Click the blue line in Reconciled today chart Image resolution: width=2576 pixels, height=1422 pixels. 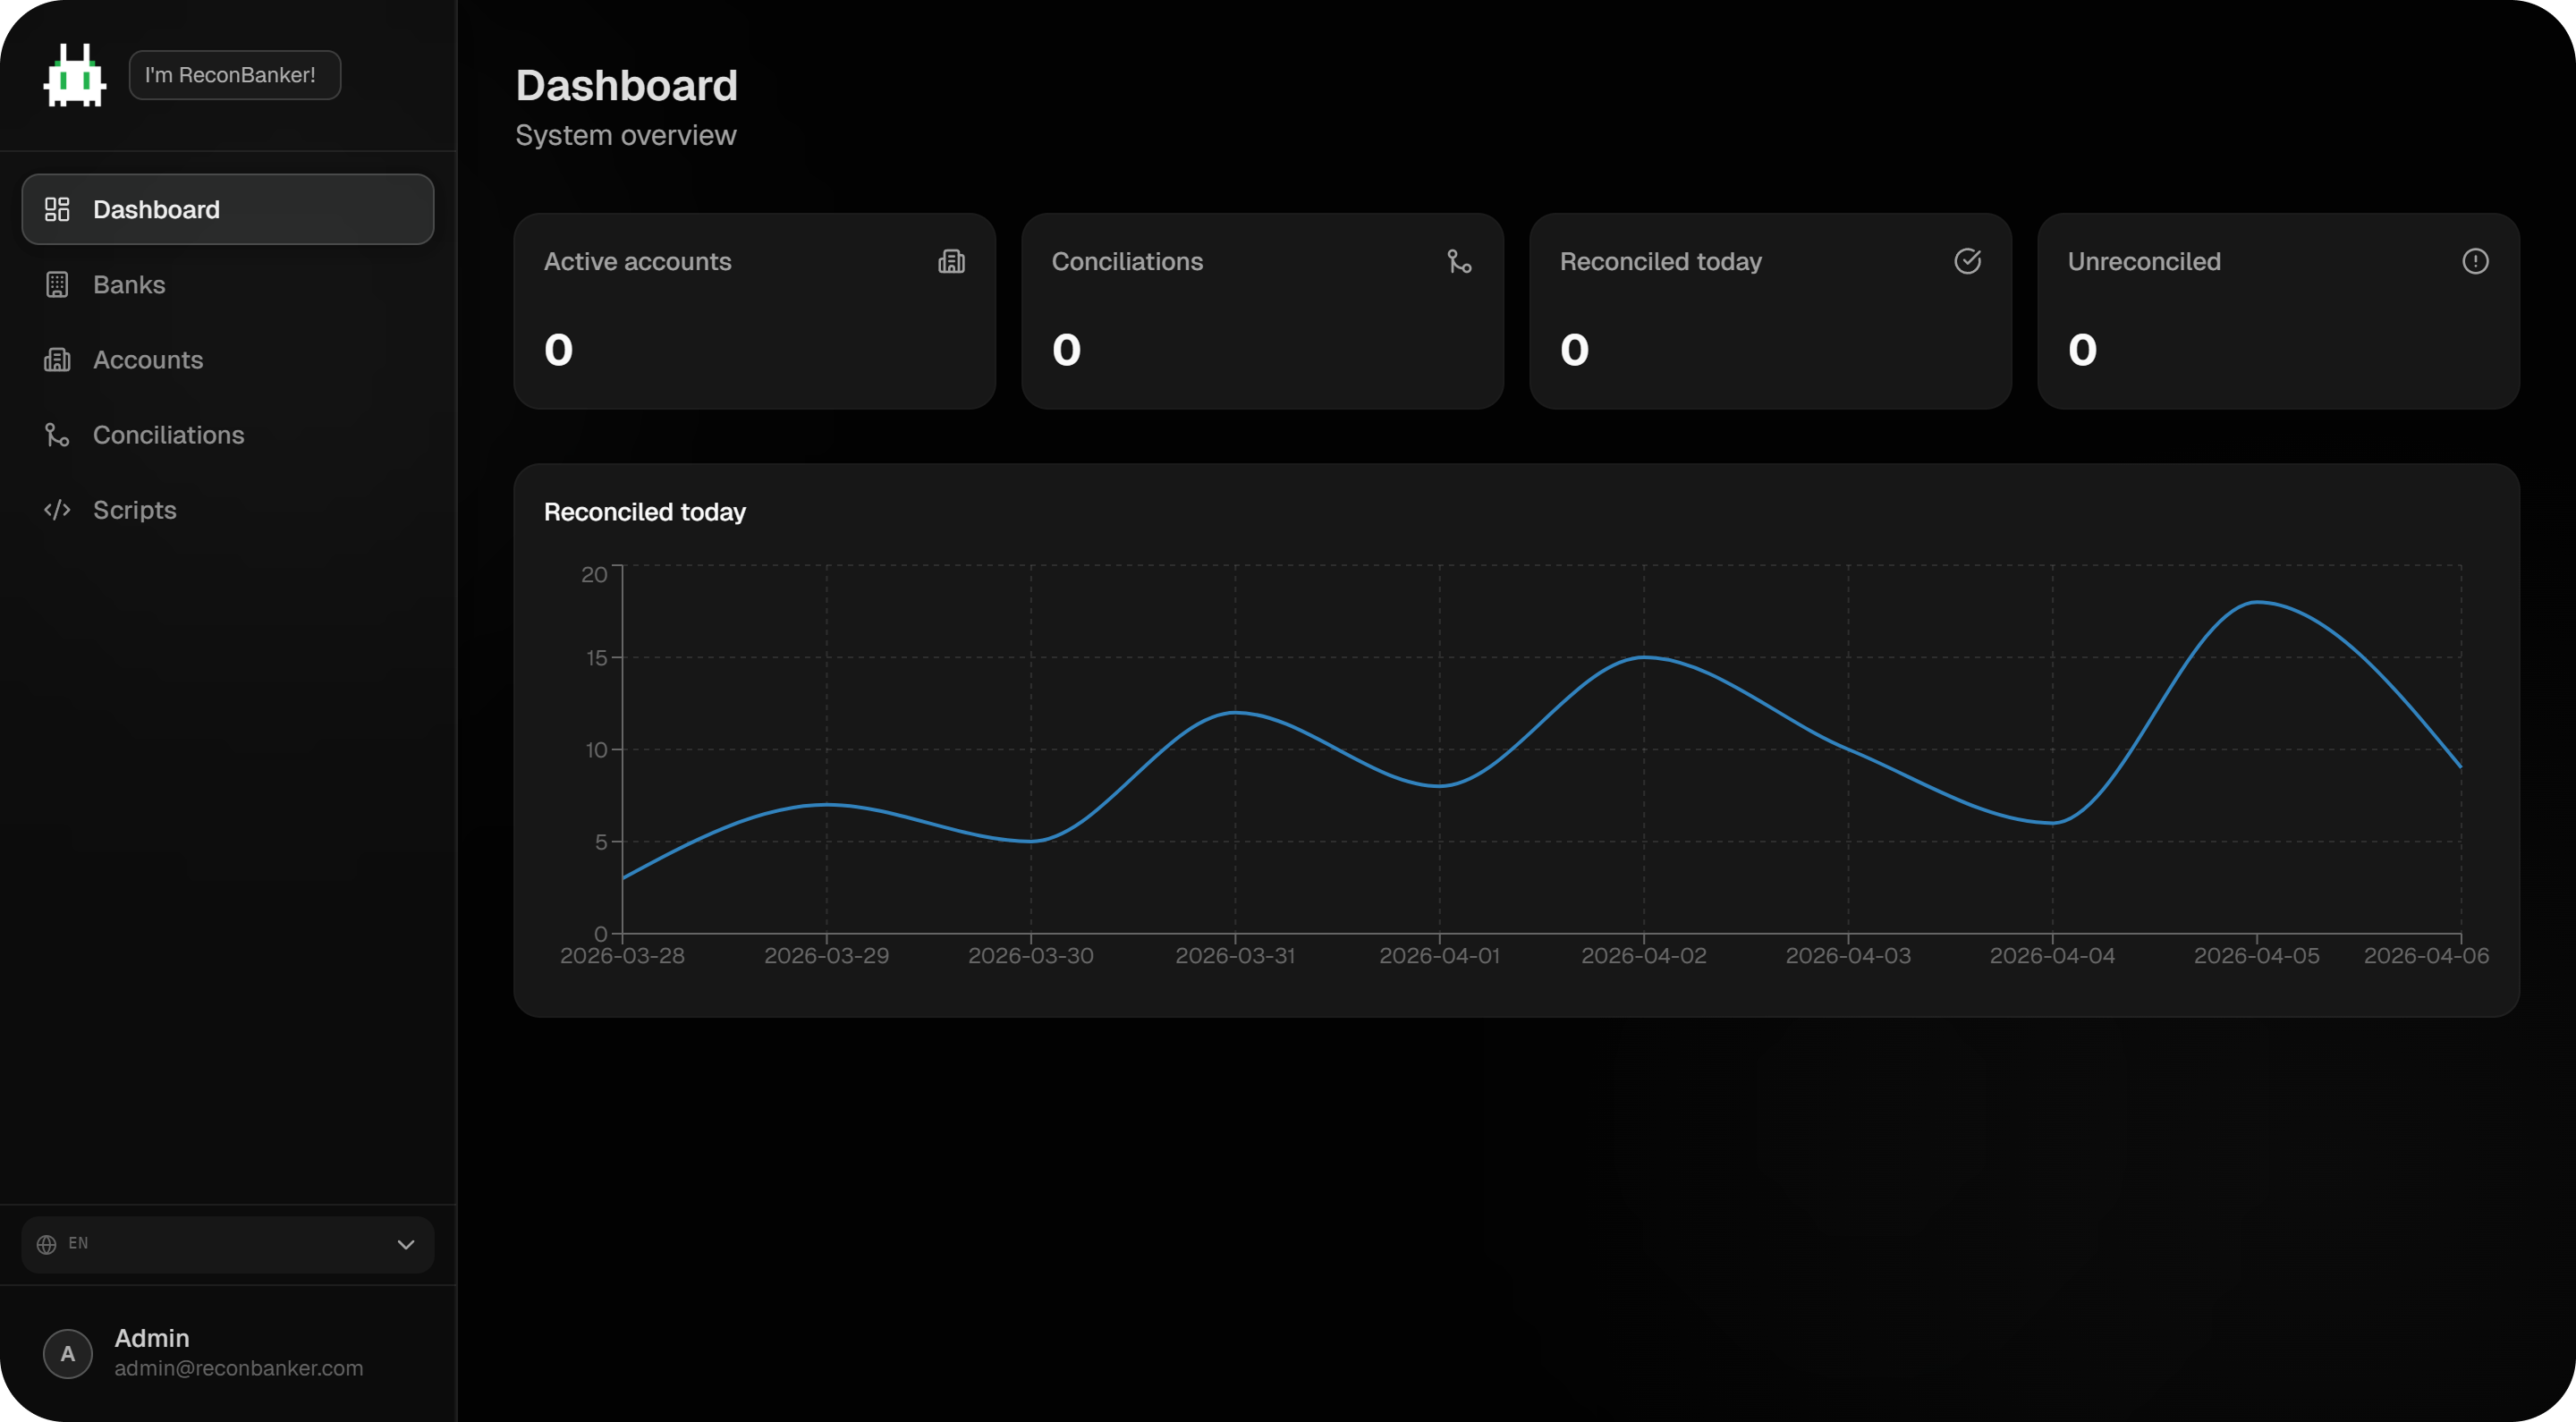pyautogui.click(x=1643, y=657)
